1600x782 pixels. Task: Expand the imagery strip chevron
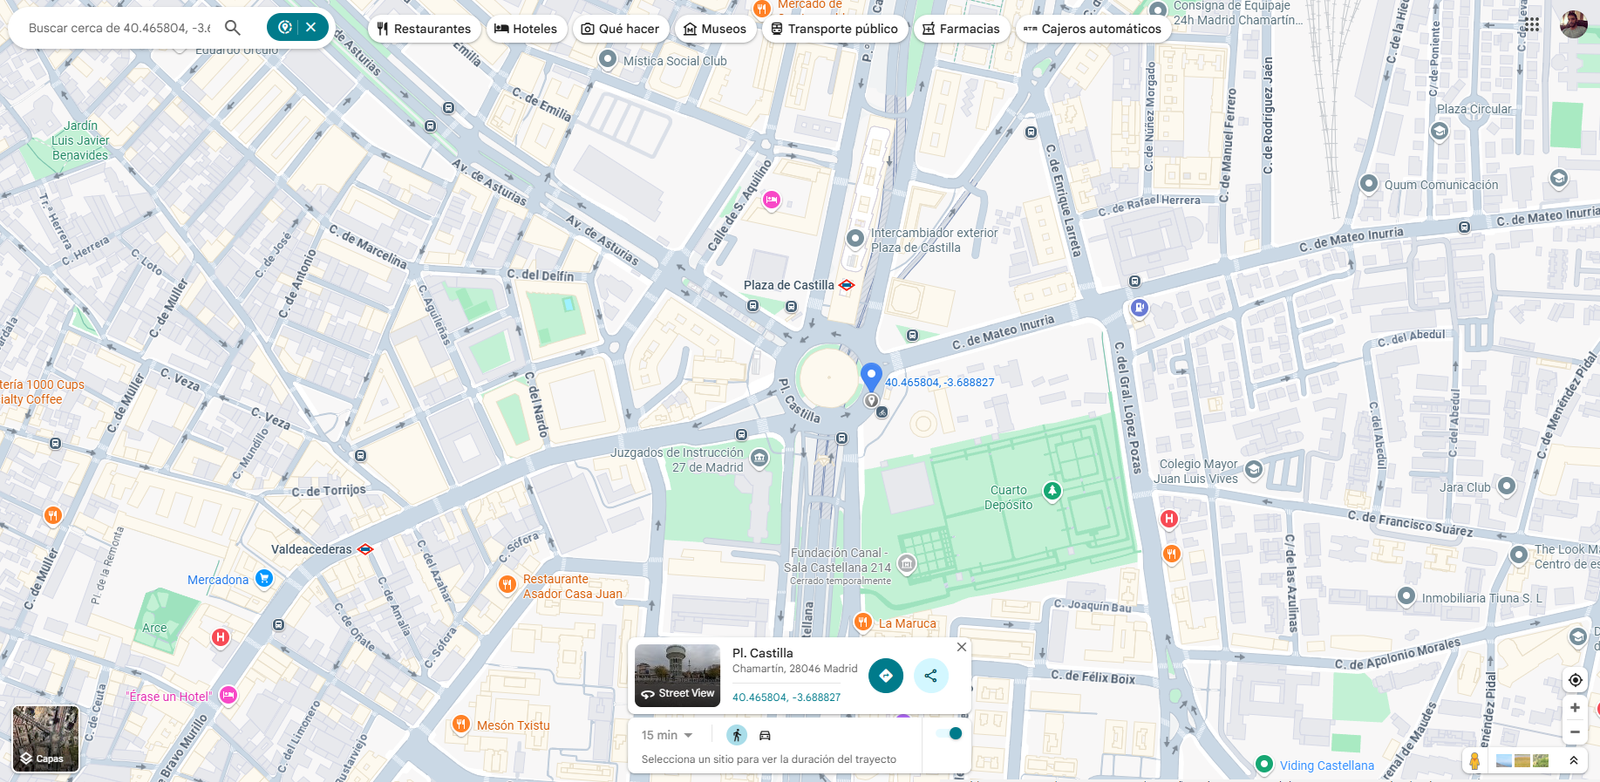[1573, 761]
